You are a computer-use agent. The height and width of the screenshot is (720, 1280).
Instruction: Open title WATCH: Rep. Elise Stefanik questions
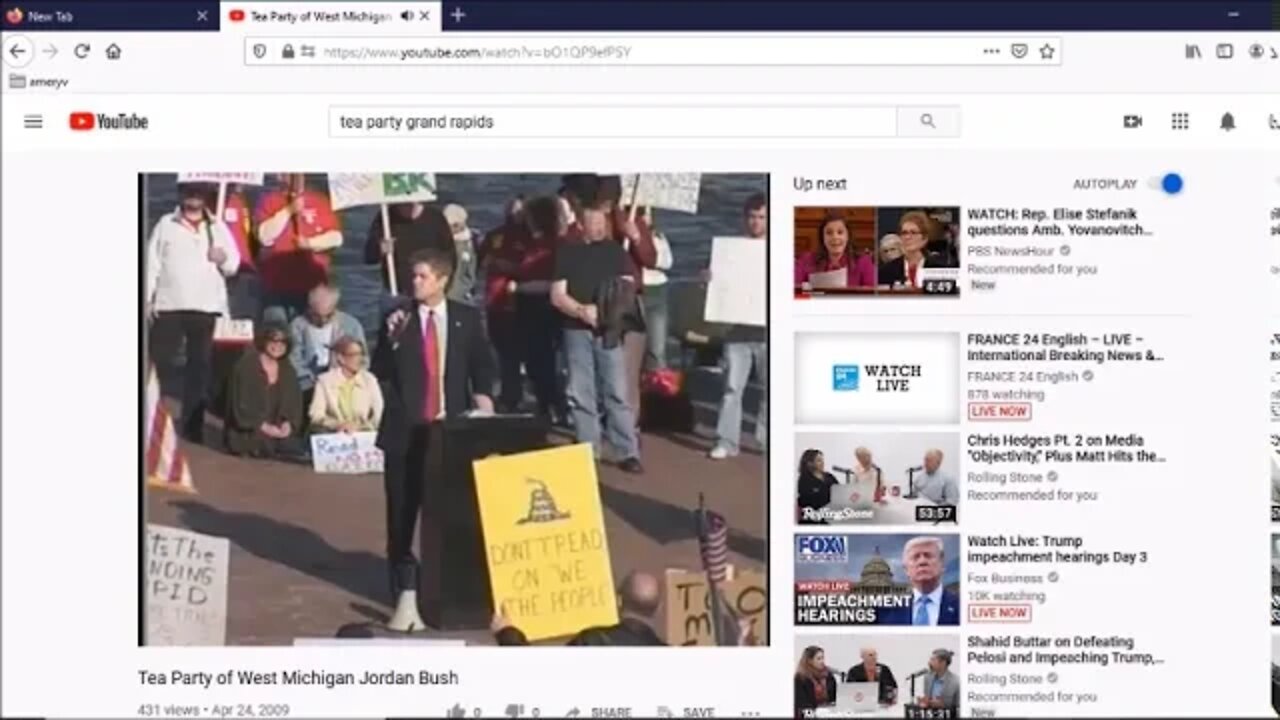coord(1060,222)
